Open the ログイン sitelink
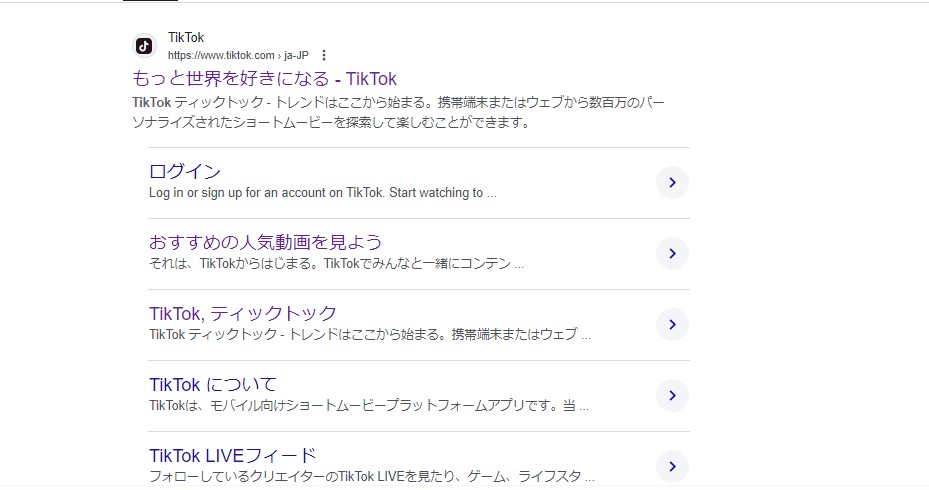Image resolution: width=929 pixels, height=490 pixels. [185, 171]
